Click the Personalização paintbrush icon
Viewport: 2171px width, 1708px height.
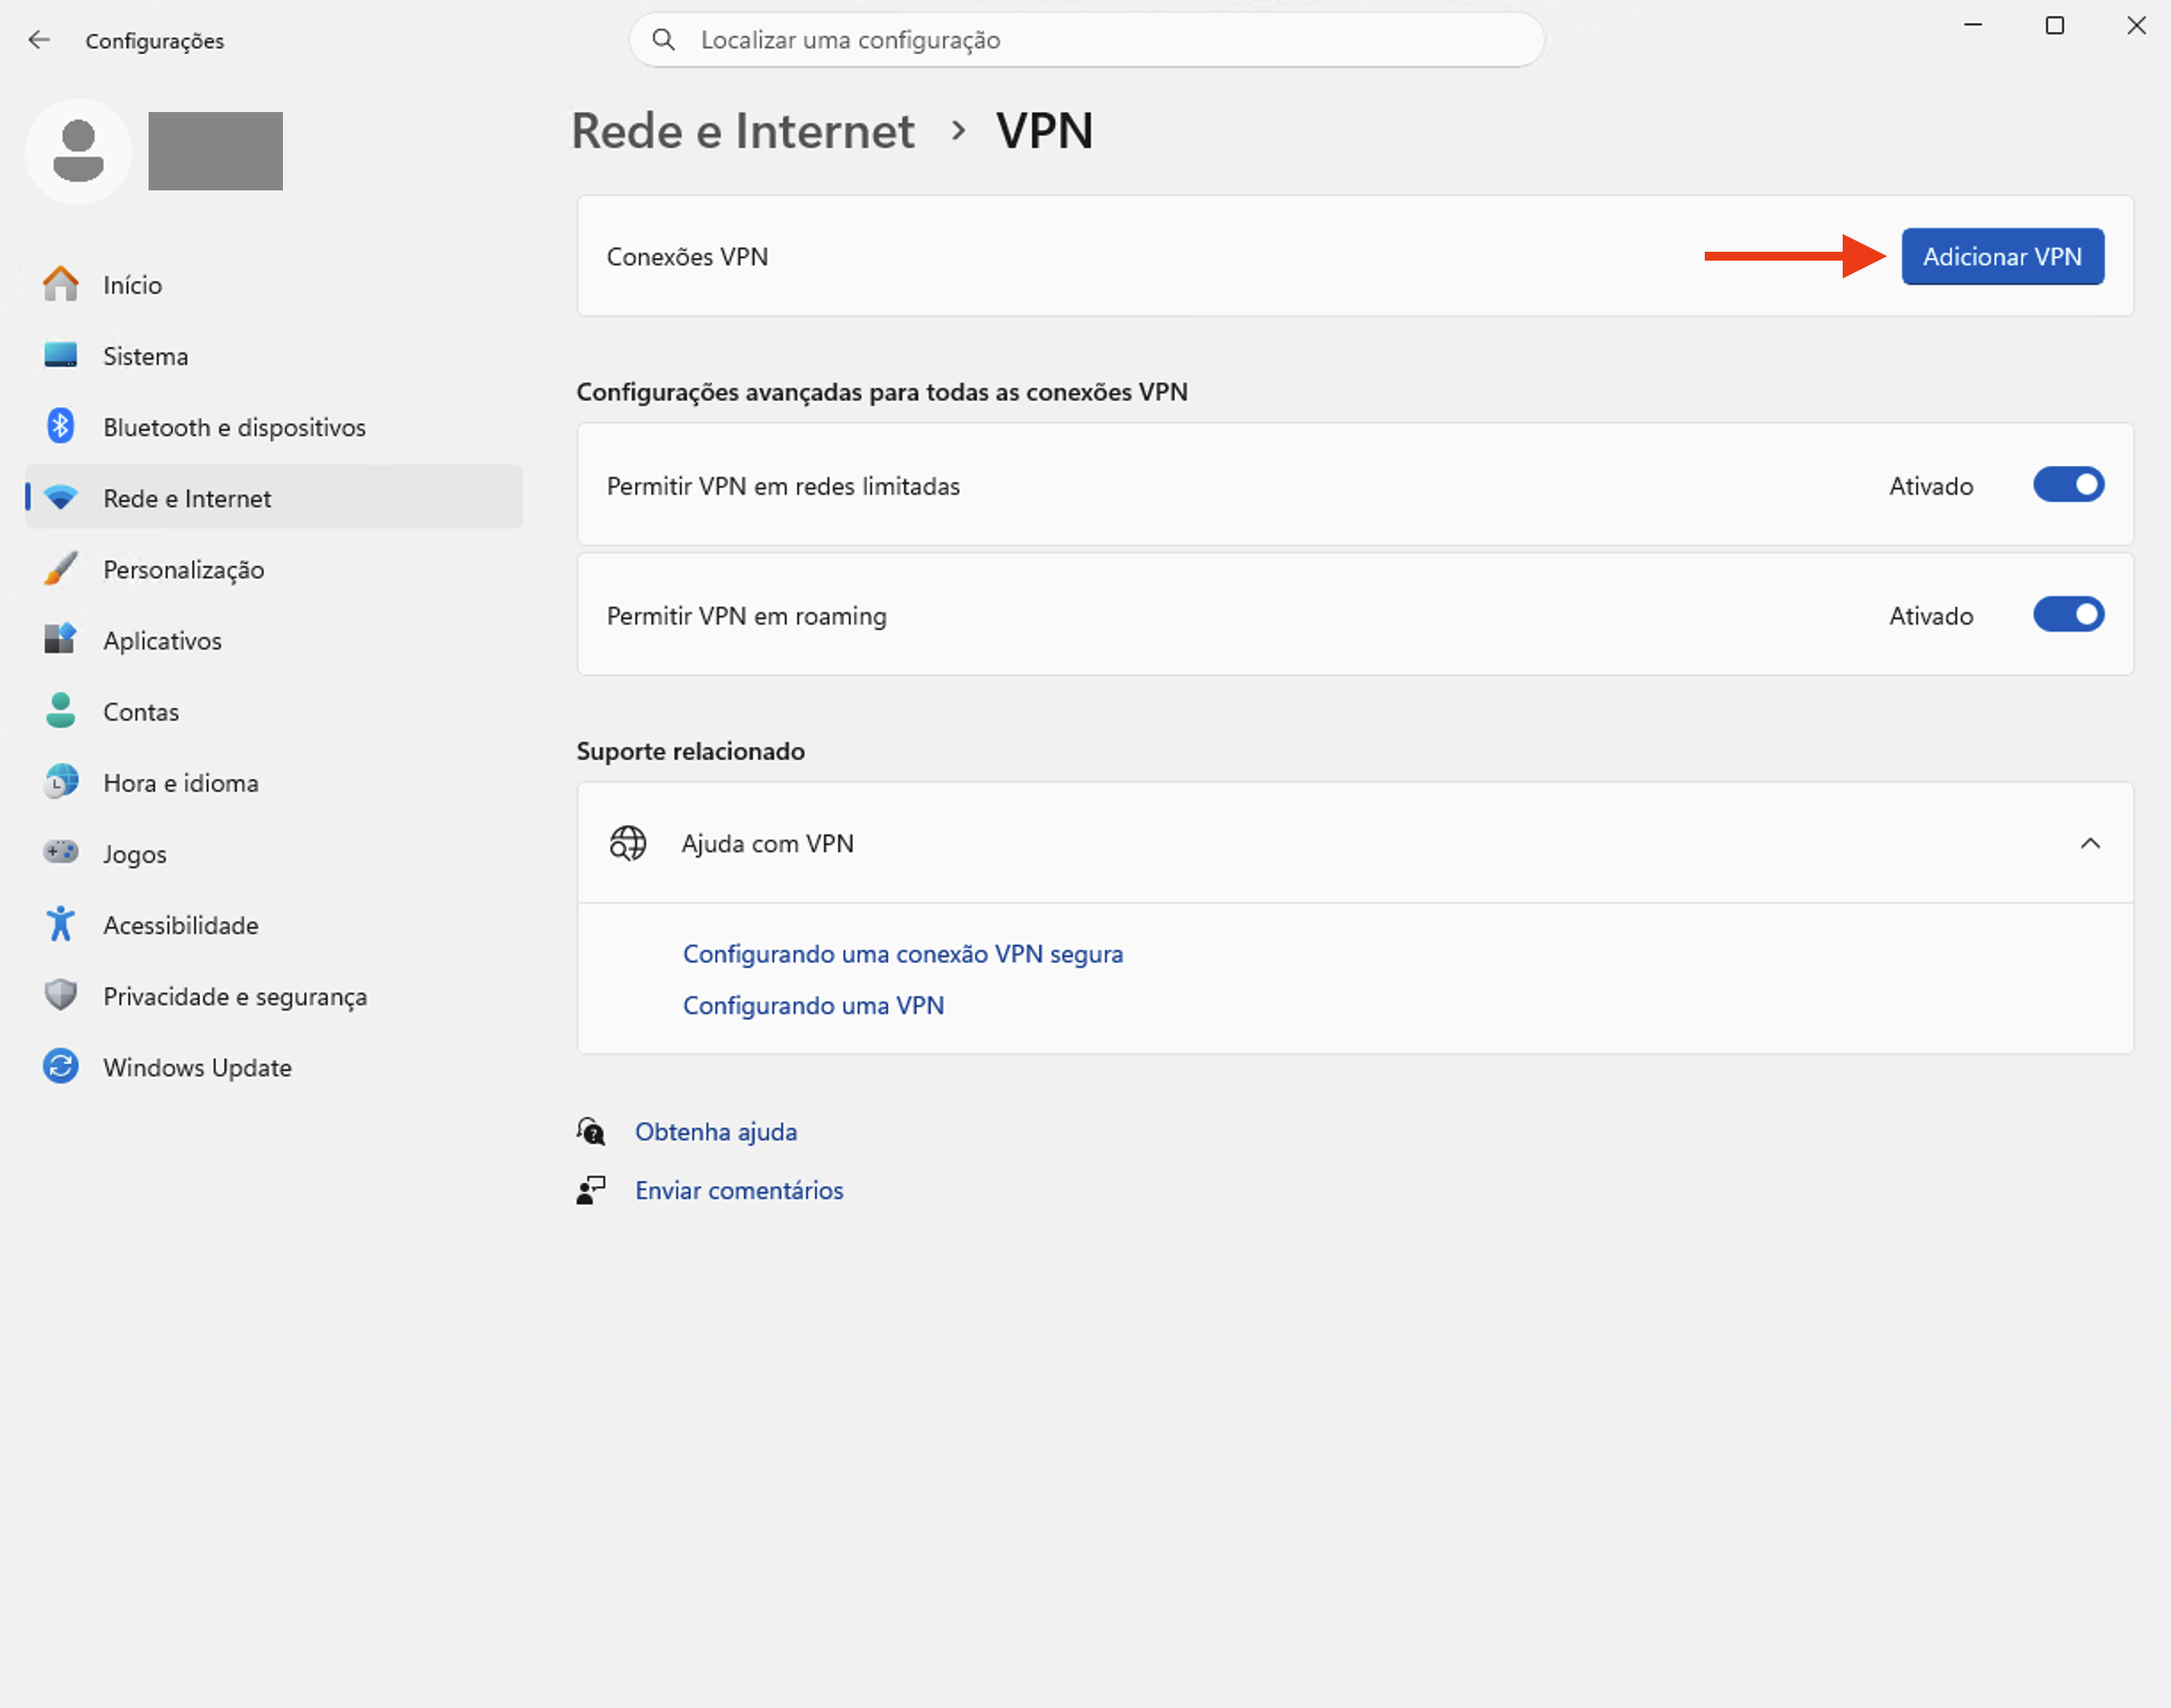click(x=61, y=568)
